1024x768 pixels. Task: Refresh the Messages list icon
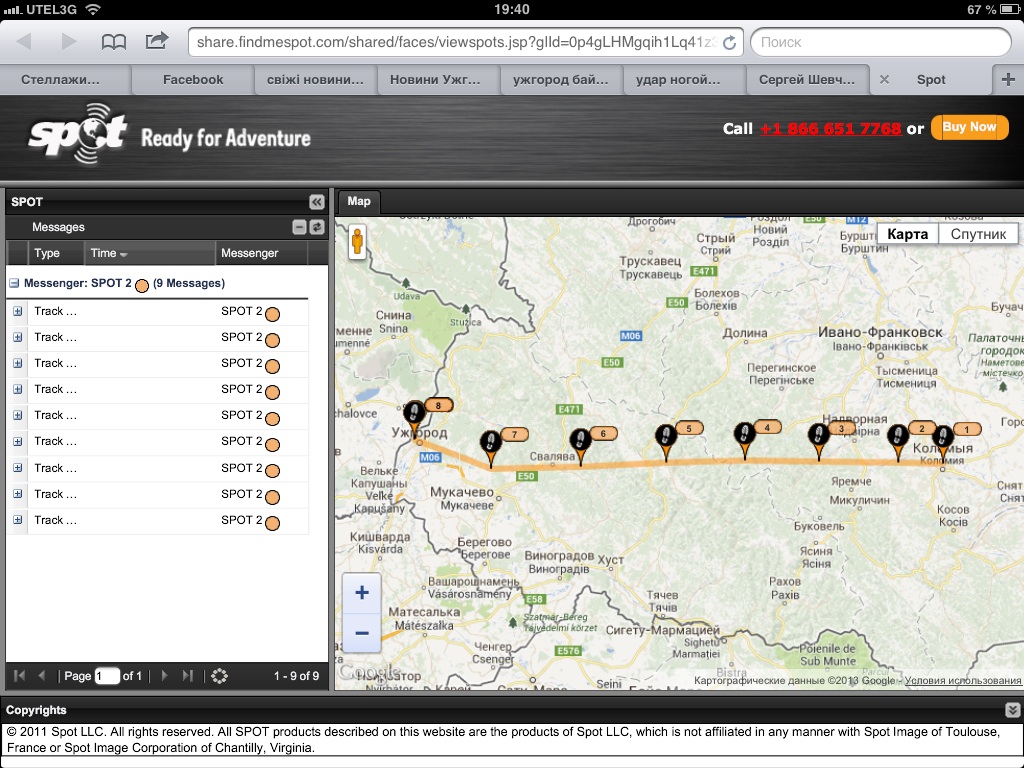(317, 227)
